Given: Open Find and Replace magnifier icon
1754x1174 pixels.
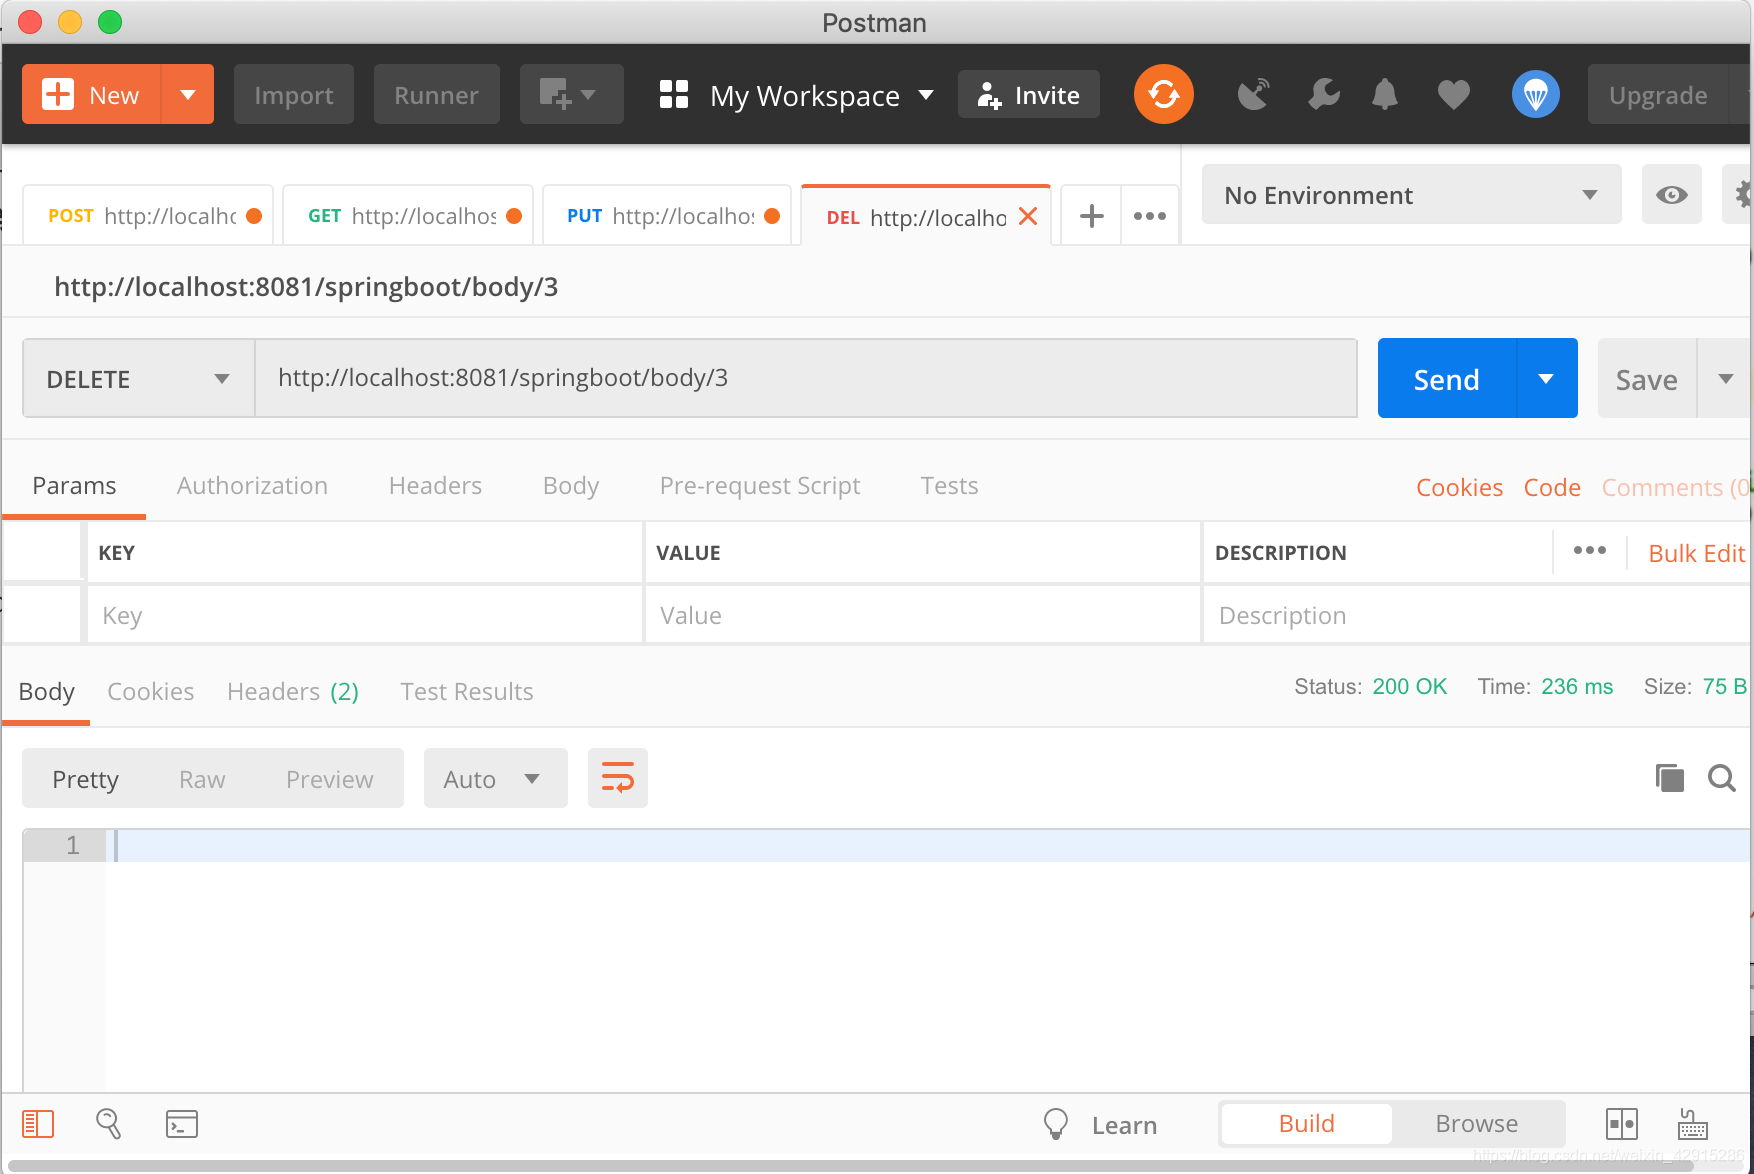Looking at the screenshot, I should click(x=108, y=1124).
